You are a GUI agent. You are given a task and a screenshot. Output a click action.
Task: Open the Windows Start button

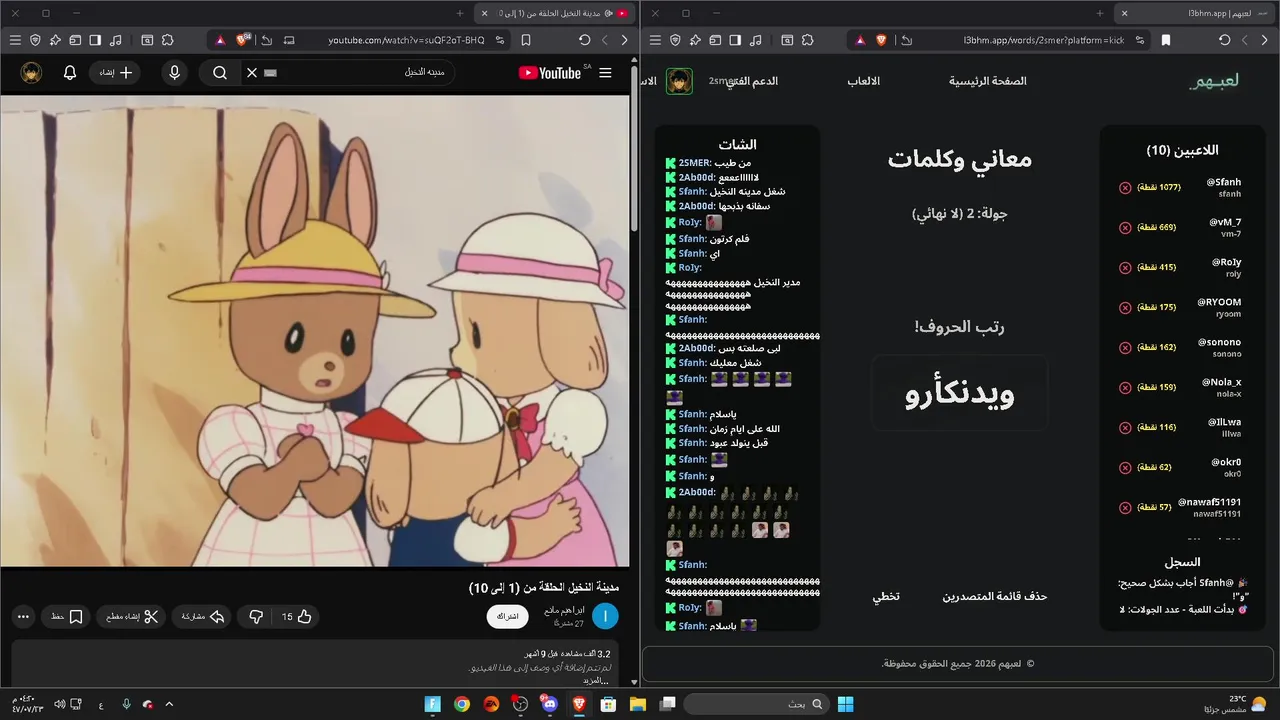pos(845,704)
